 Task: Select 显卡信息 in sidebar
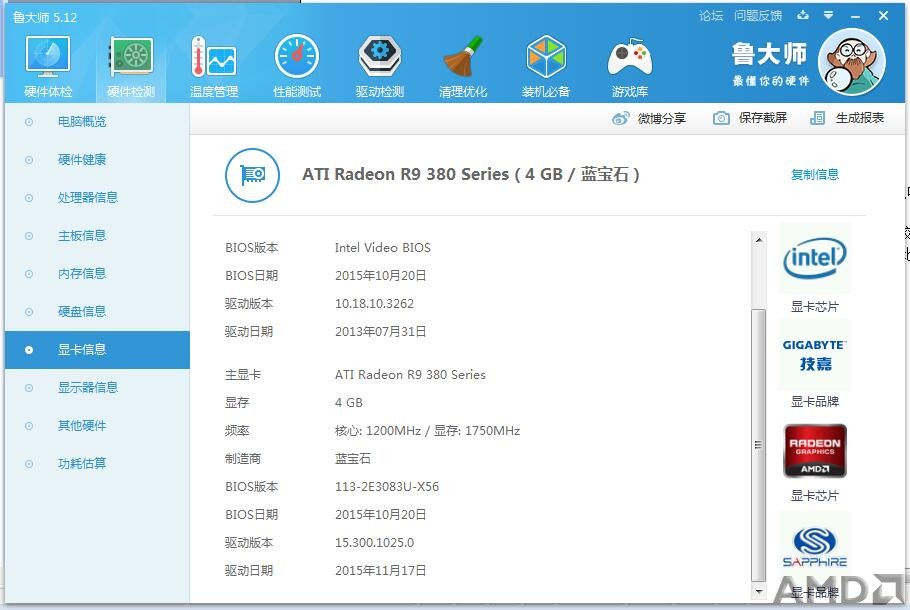(97, 350)
